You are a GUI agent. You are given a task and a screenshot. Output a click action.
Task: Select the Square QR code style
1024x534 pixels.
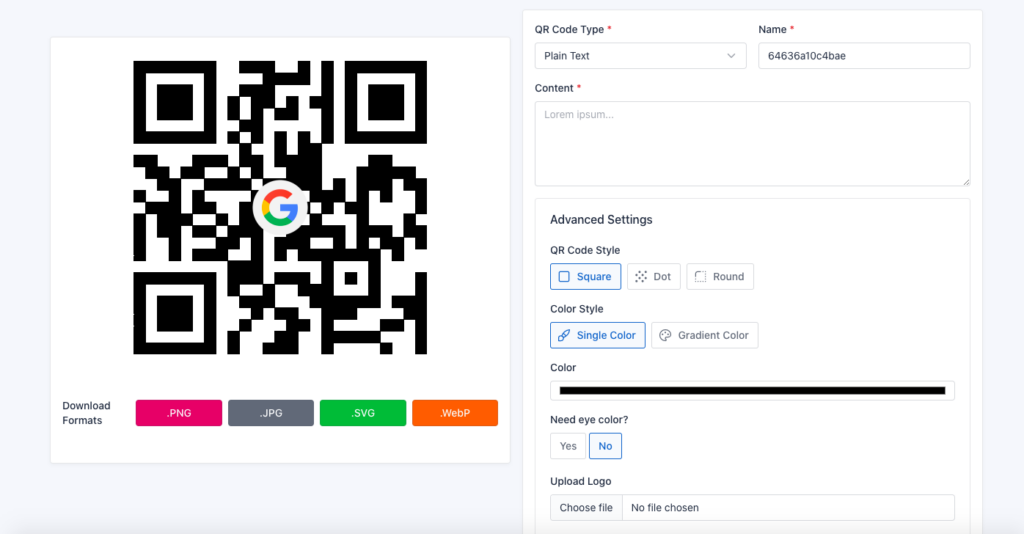pos(585,276)
